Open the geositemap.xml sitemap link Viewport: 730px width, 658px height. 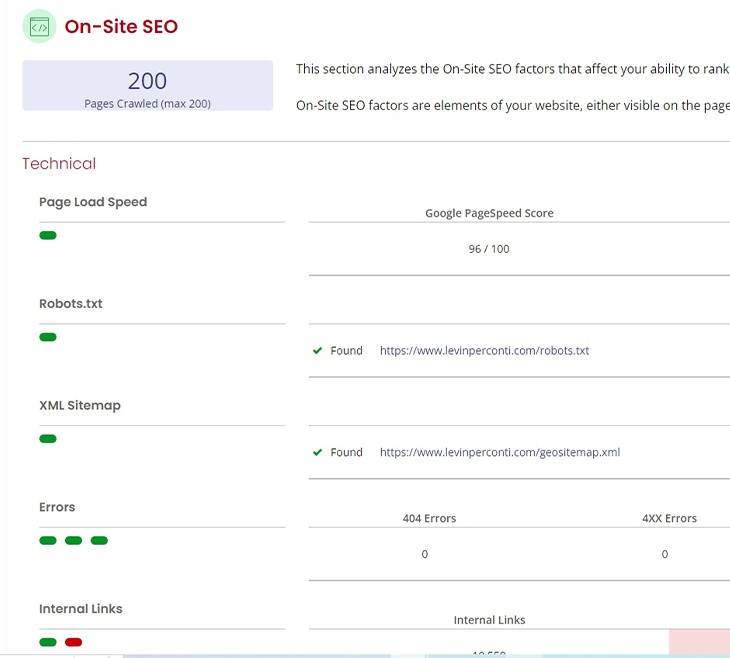pos(500,452)
